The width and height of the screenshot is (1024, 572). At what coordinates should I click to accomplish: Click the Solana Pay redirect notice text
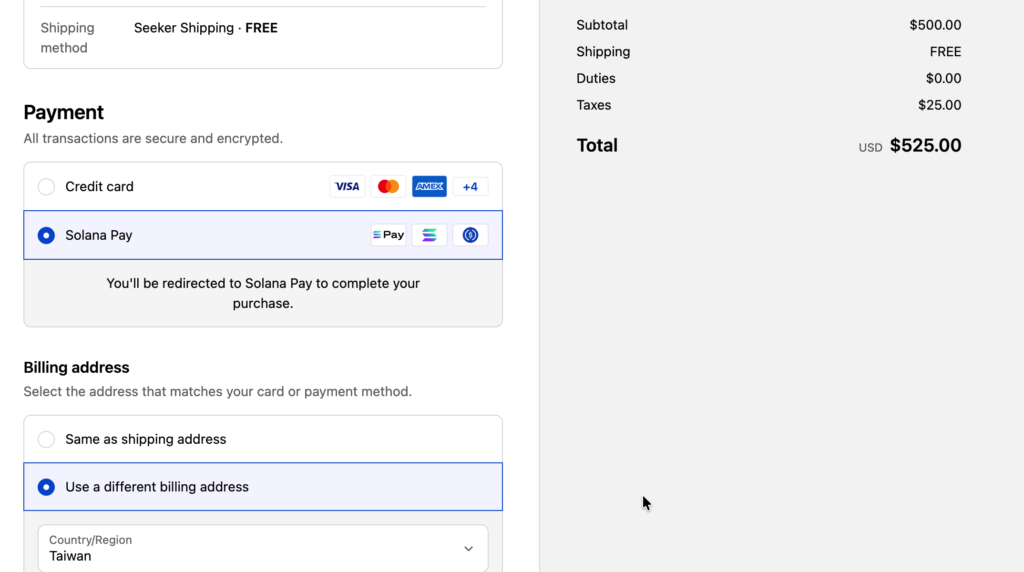263,293
